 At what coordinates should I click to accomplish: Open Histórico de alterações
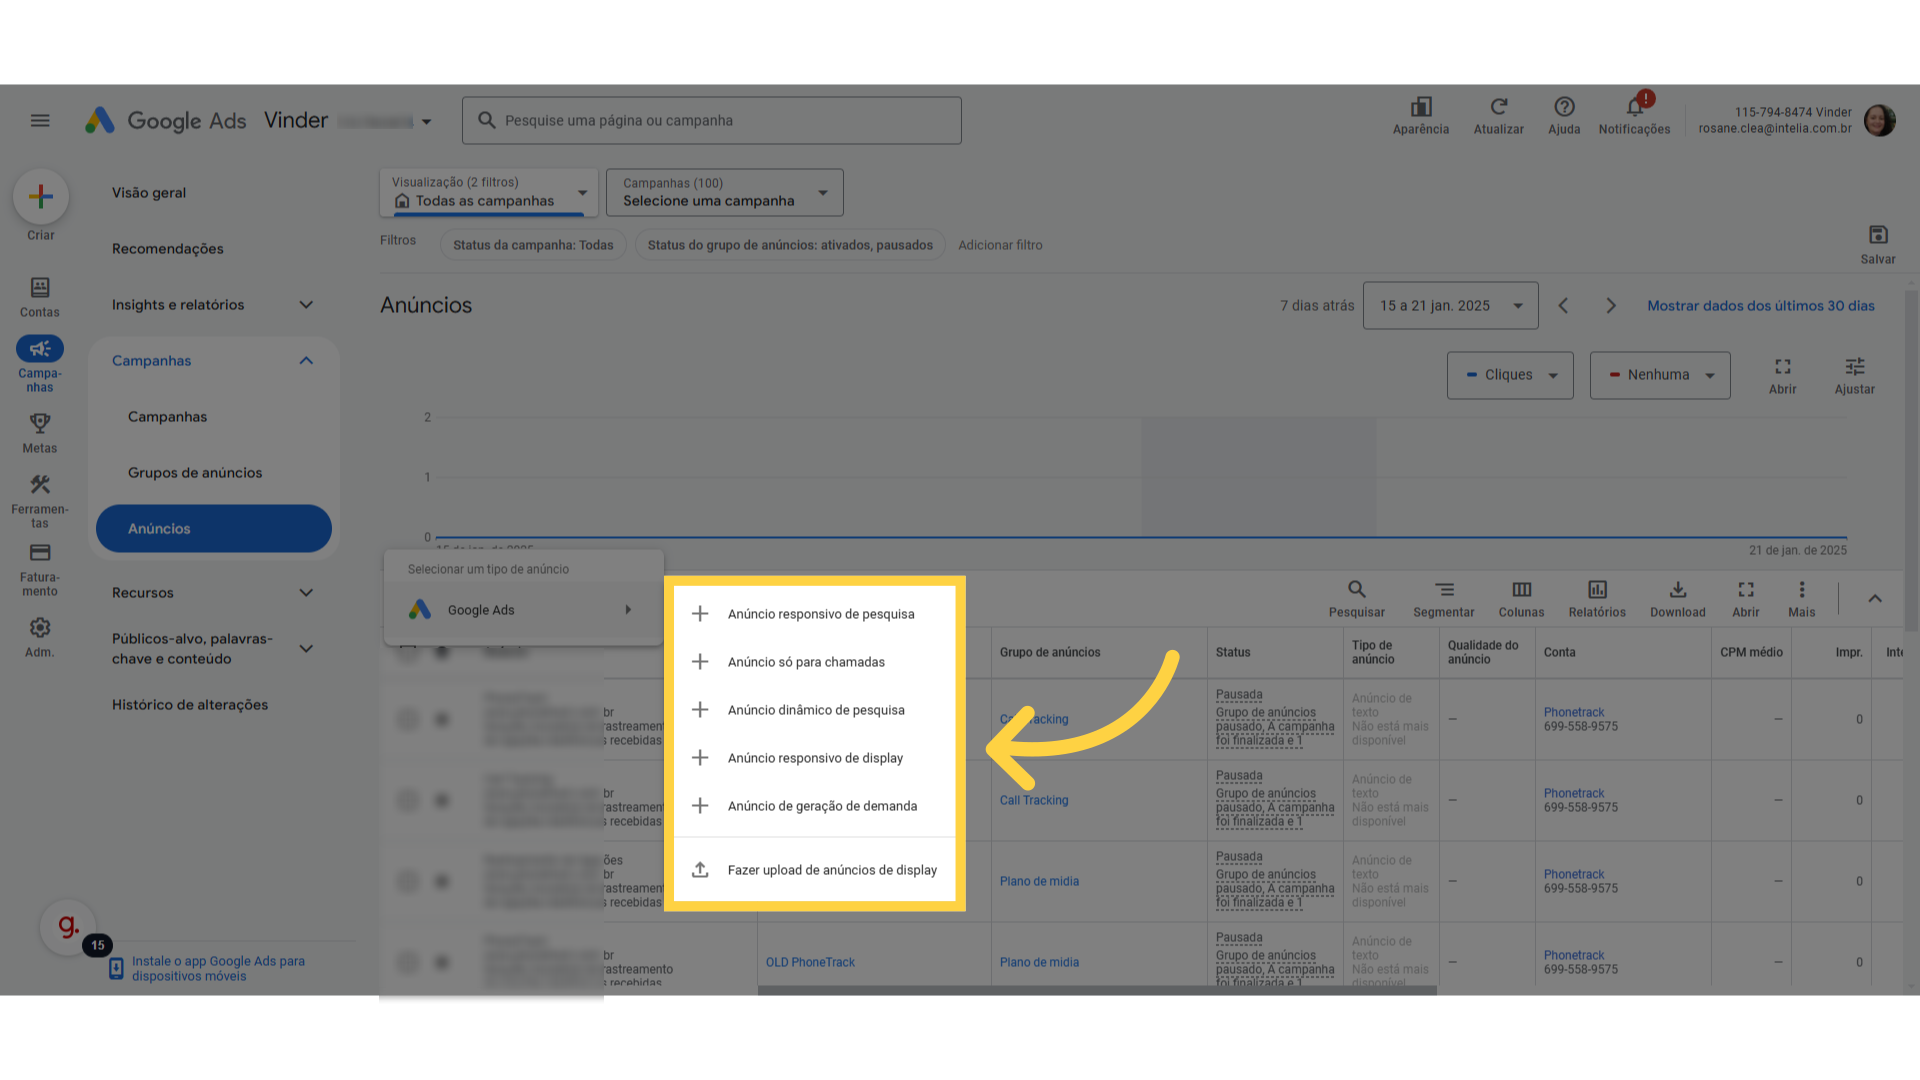coord(190,705)
